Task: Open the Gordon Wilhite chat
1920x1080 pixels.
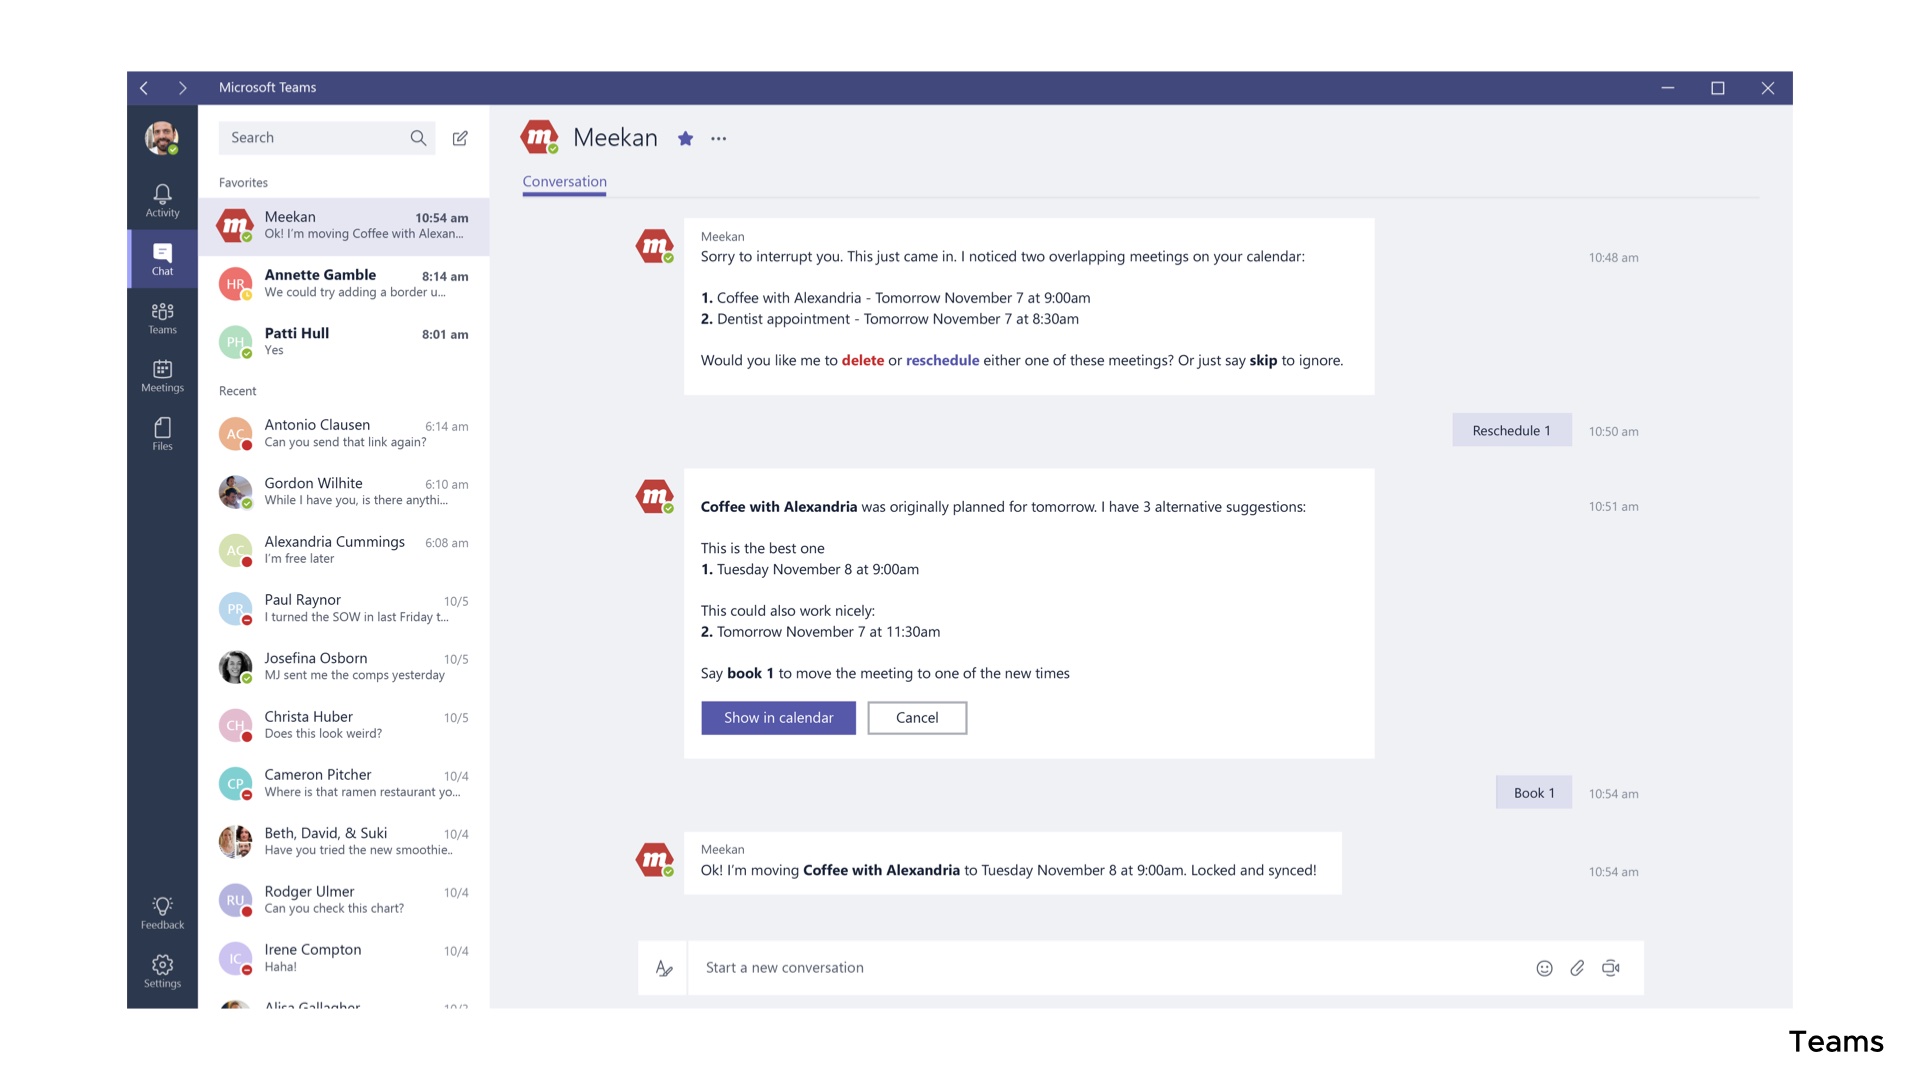Action: pyautogui.click(x=344, y=492)
